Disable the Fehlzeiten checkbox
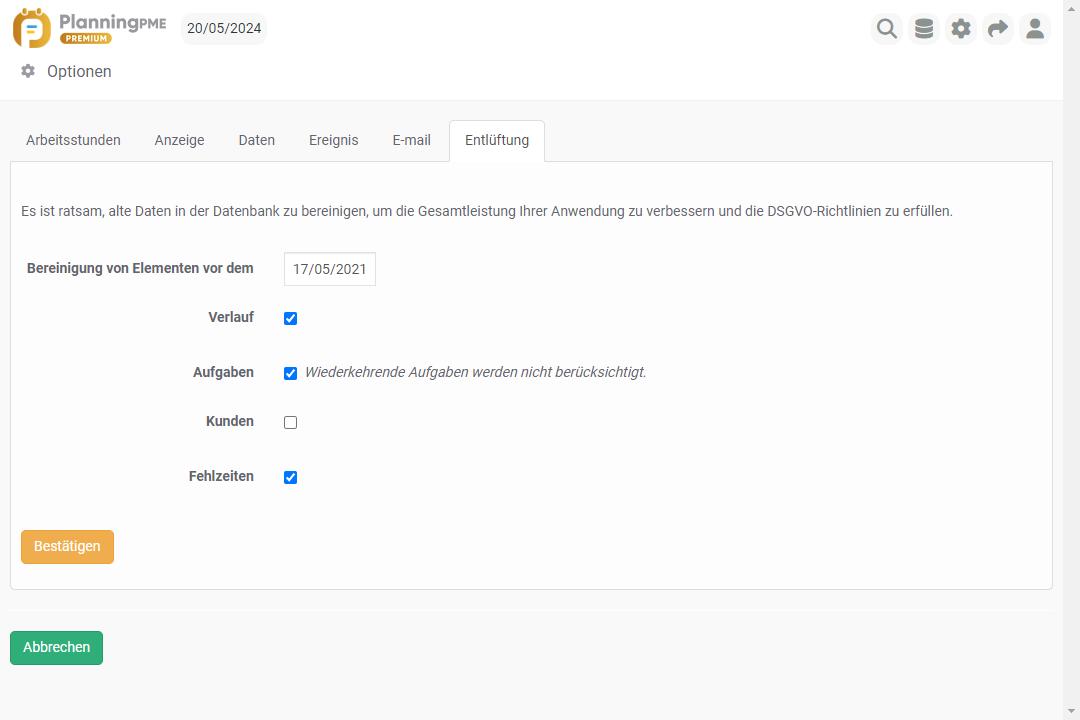The image size is (1080, 720). (291, 477)
